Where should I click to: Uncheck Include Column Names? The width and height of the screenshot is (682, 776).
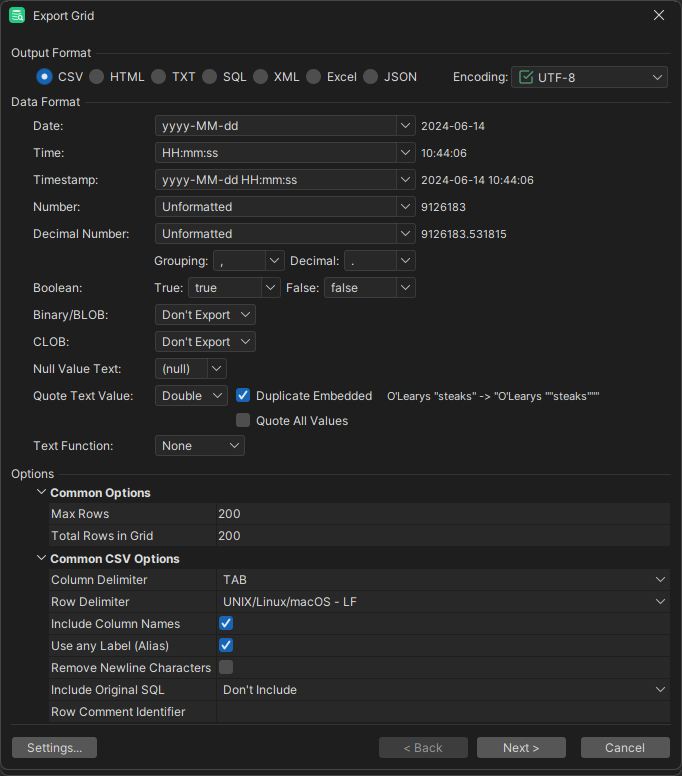click(x=226, y=624)
